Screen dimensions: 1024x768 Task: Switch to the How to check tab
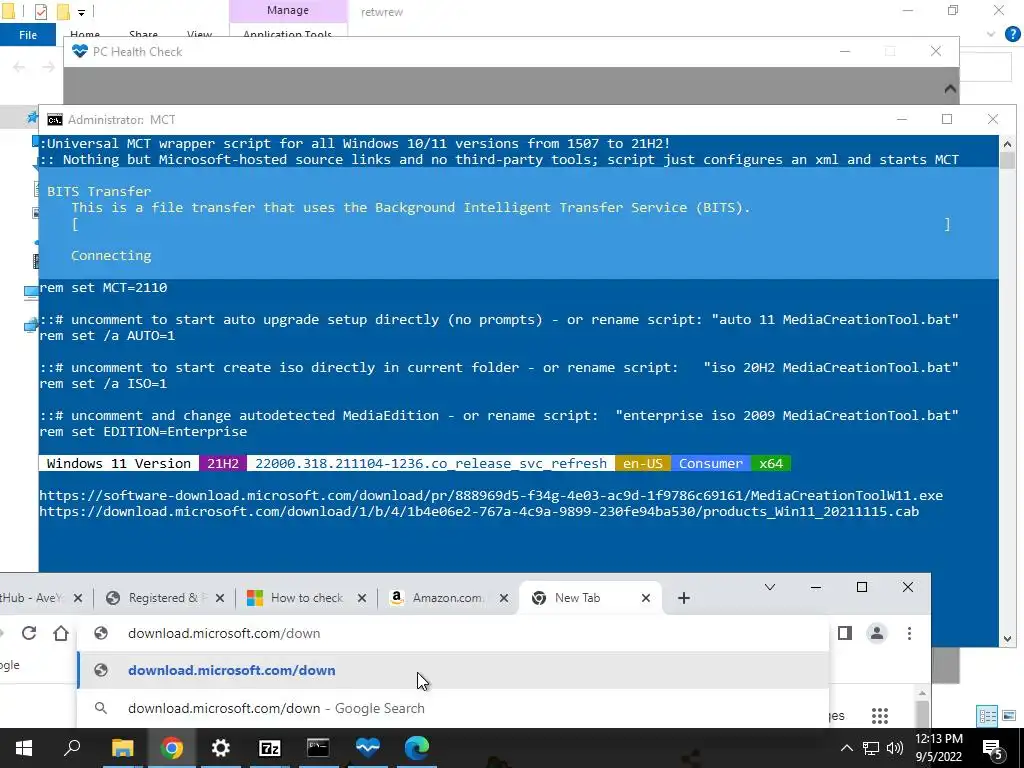click(307, 598)
